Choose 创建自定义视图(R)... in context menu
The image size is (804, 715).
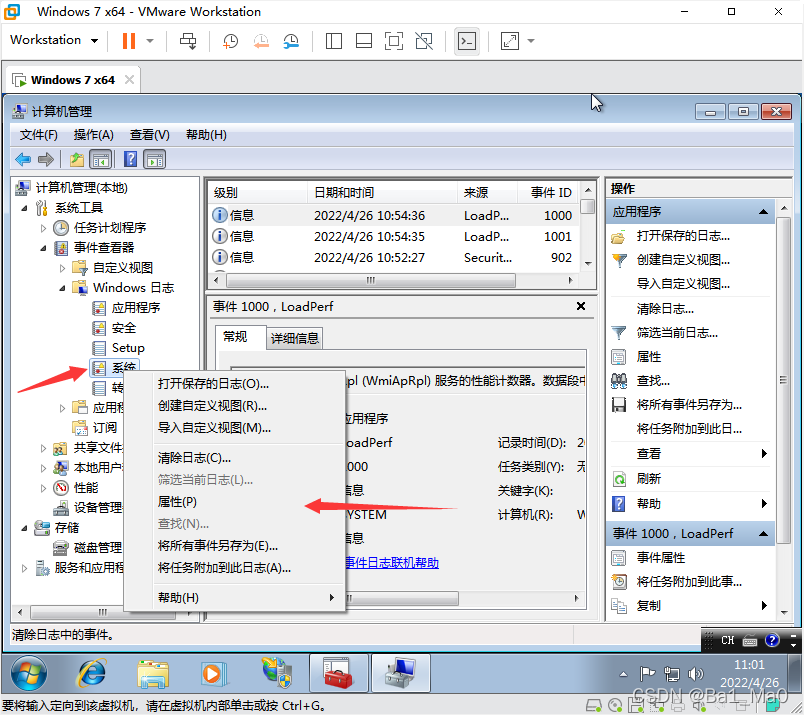pyautogui.click(x=212, y=406)
